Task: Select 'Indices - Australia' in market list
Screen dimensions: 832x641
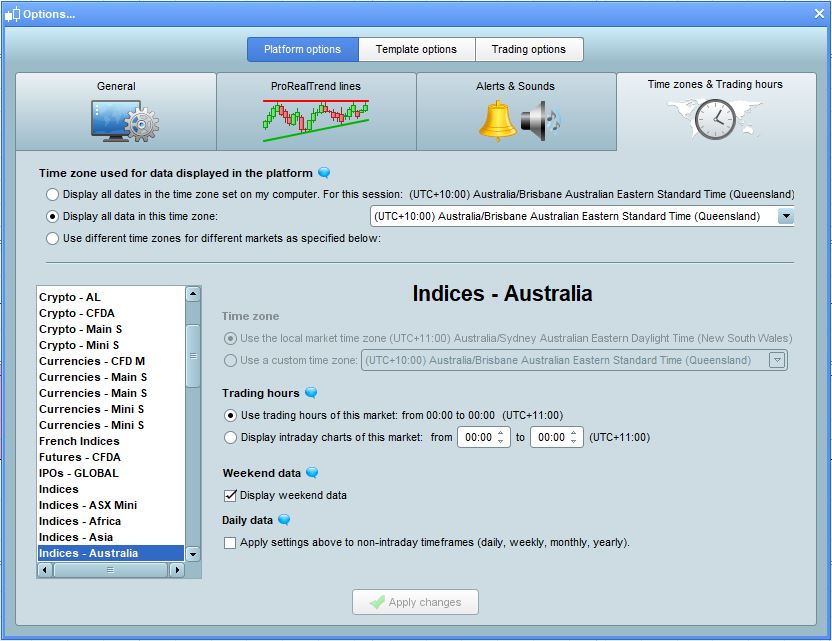Action: click(x=111, y=553)
